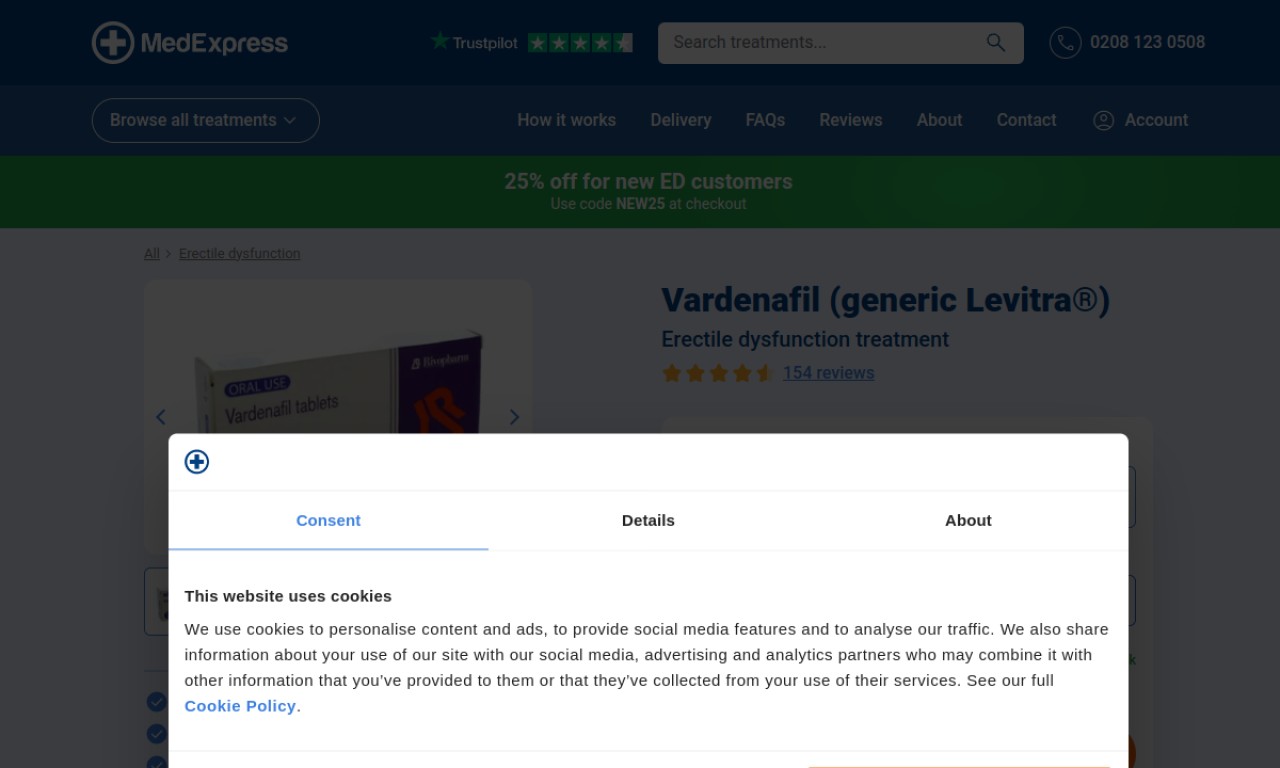
Task: Switch to the Details cookie tab
Action: tap(648, 520)
